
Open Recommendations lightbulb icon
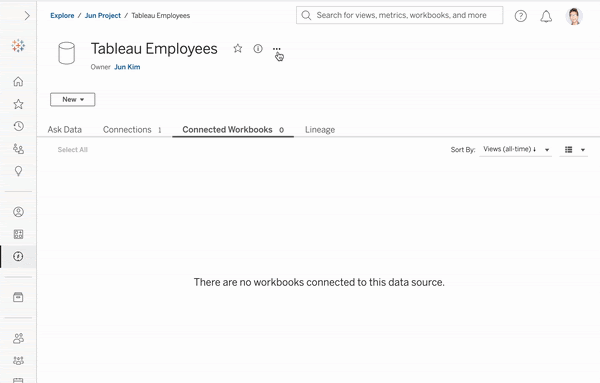[18, 171]
